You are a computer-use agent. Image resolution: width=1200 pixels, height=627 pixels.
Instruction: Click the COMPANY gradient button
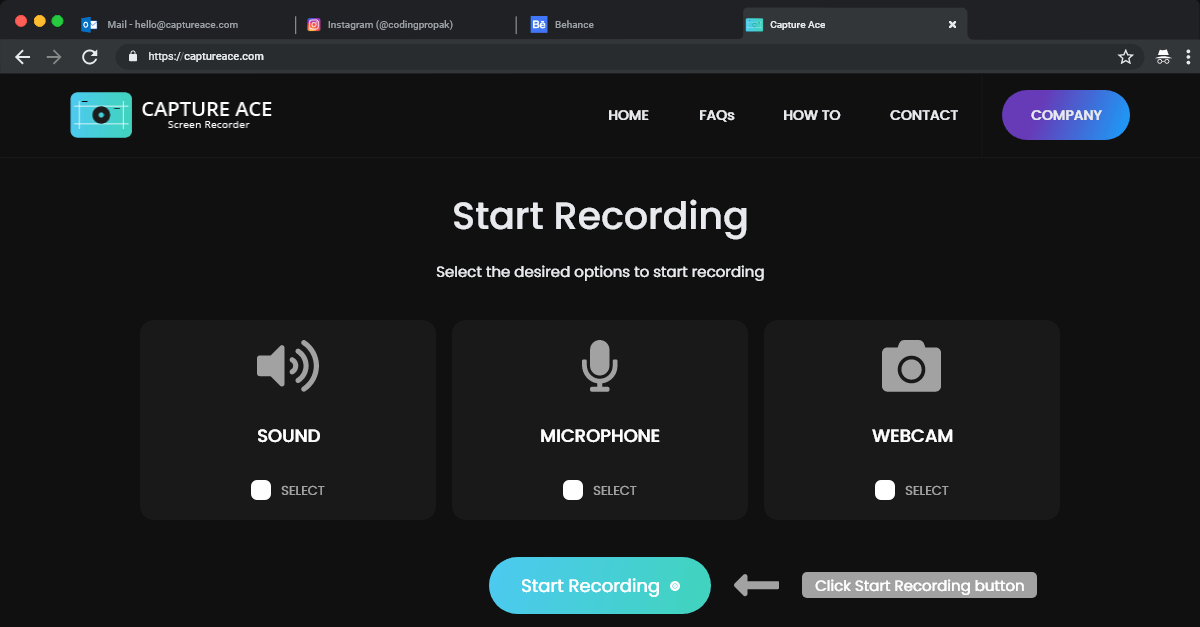tap(1066, 115)
